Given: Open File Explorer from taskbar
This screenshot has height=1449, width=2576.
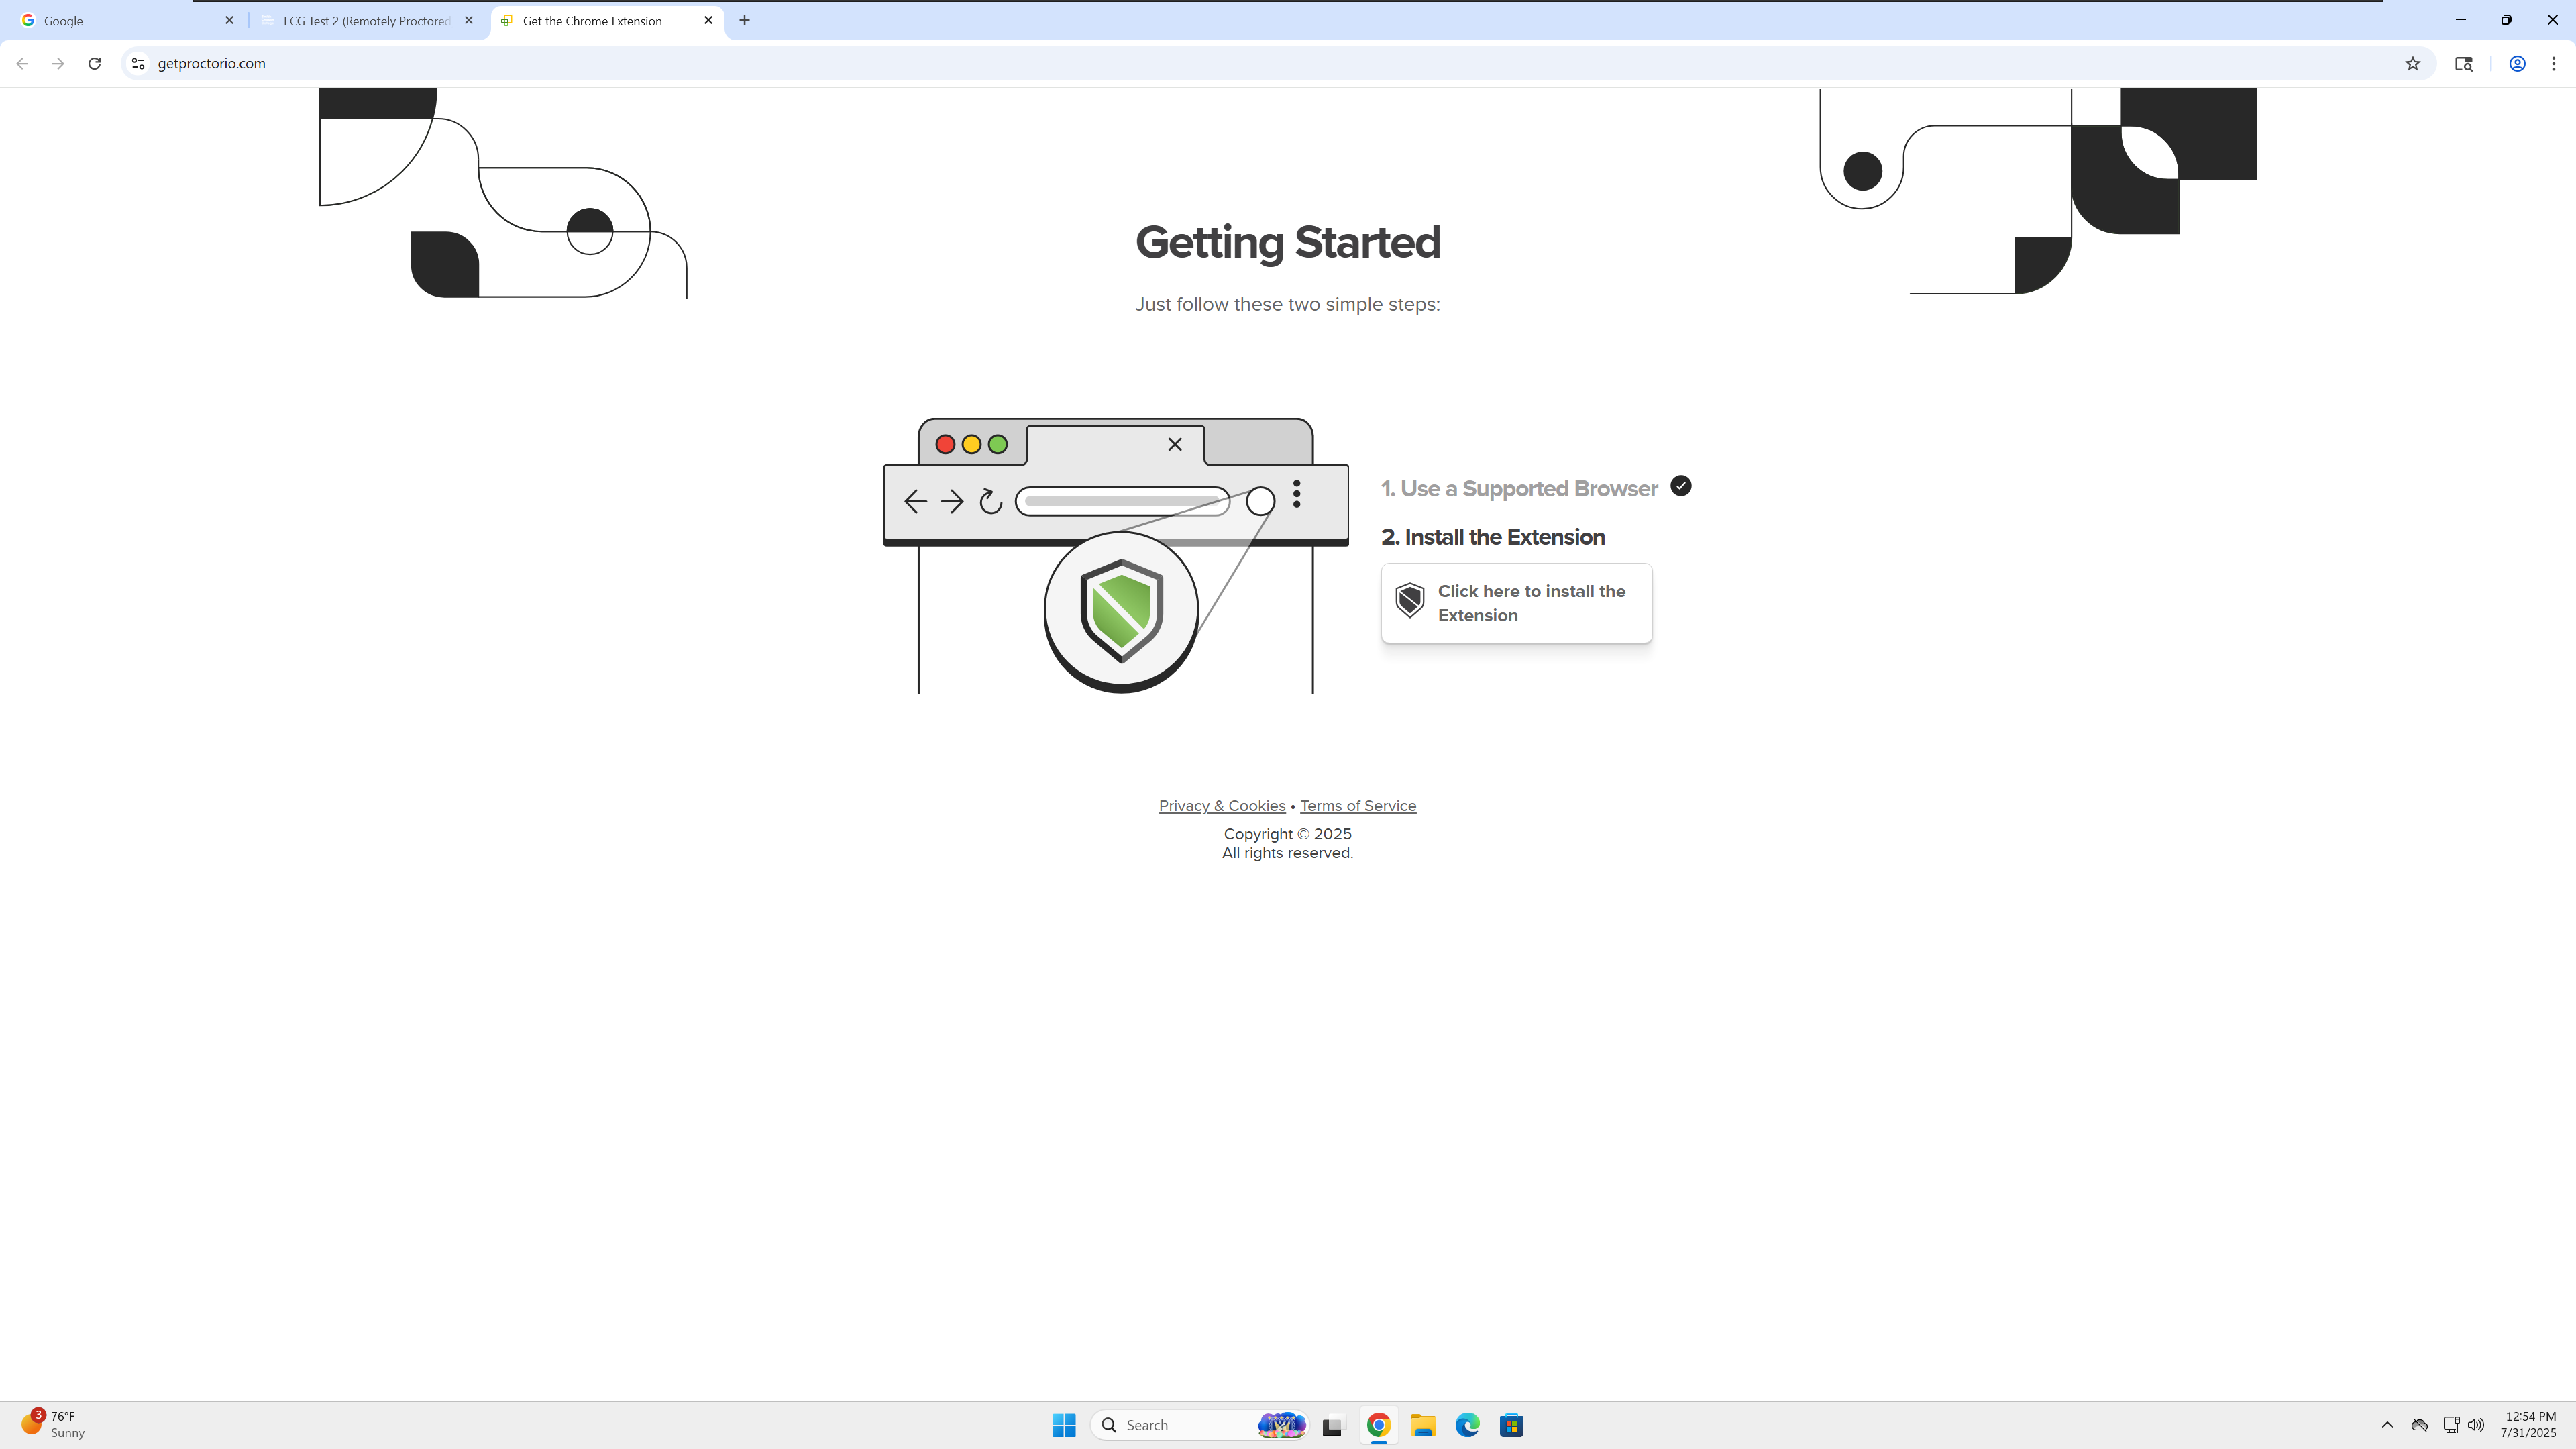Looking at the screenshot, I should click(x=1423, y=1425).
